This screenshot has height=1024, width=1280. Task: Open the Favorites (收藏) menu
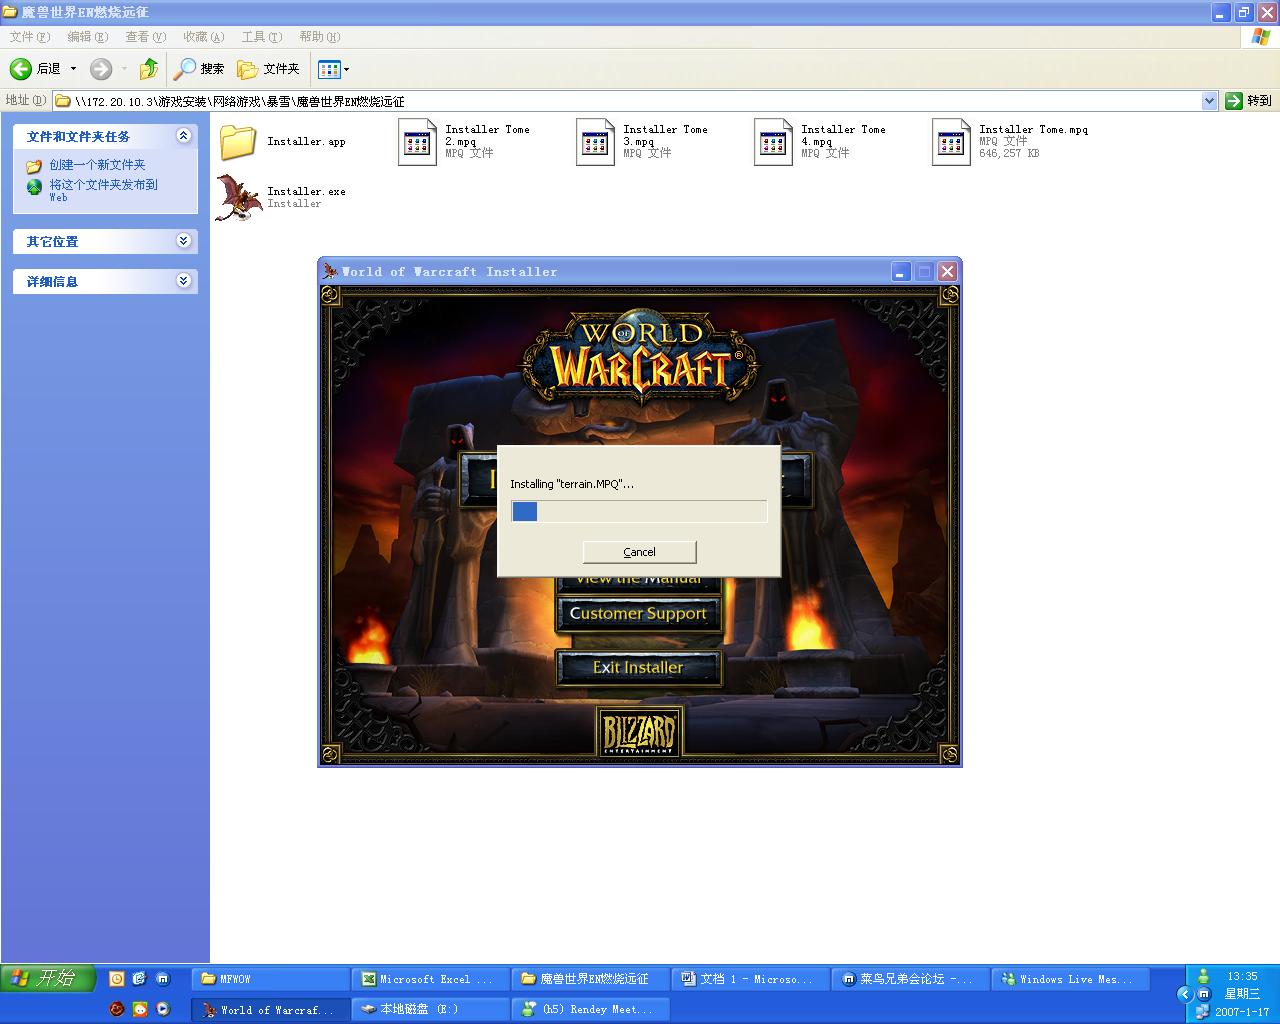click(x=203, y=37)
